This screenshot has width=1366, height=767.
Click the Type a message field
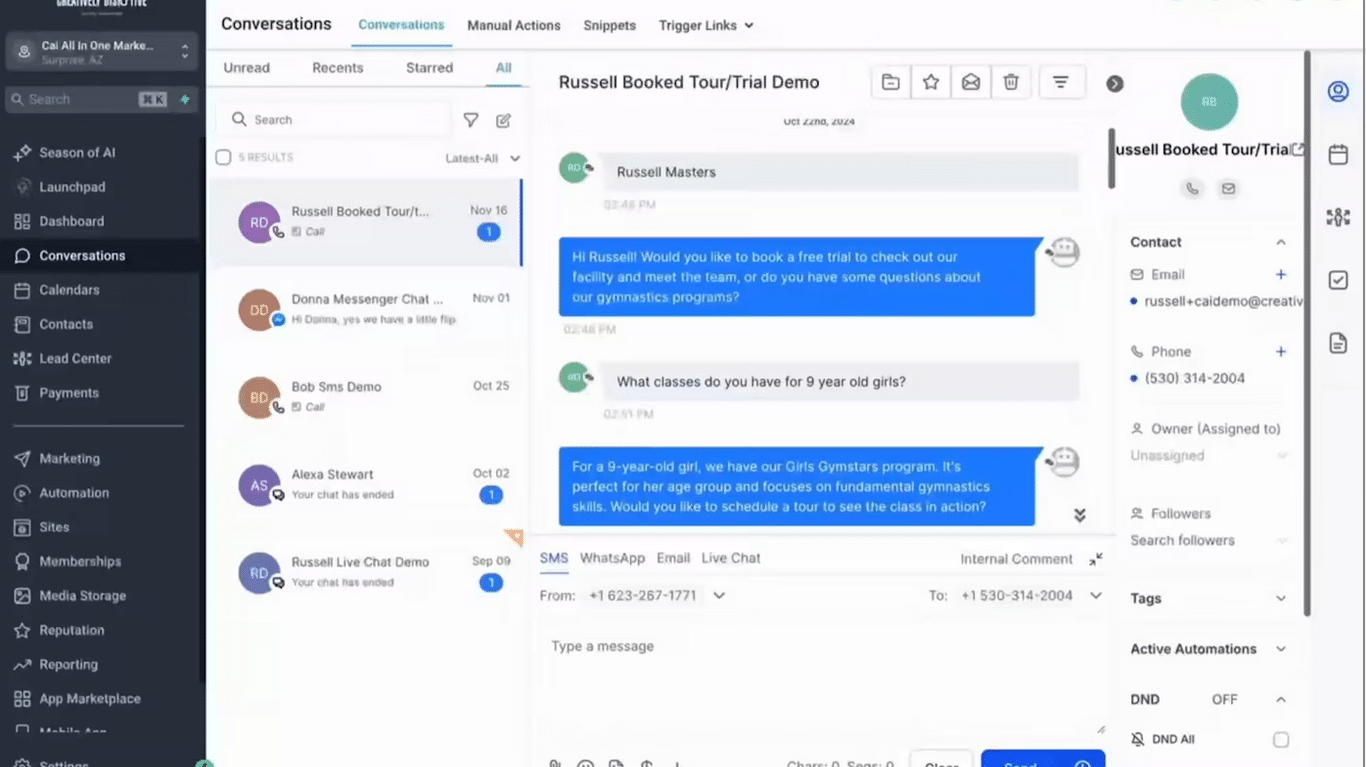(820, 680)
